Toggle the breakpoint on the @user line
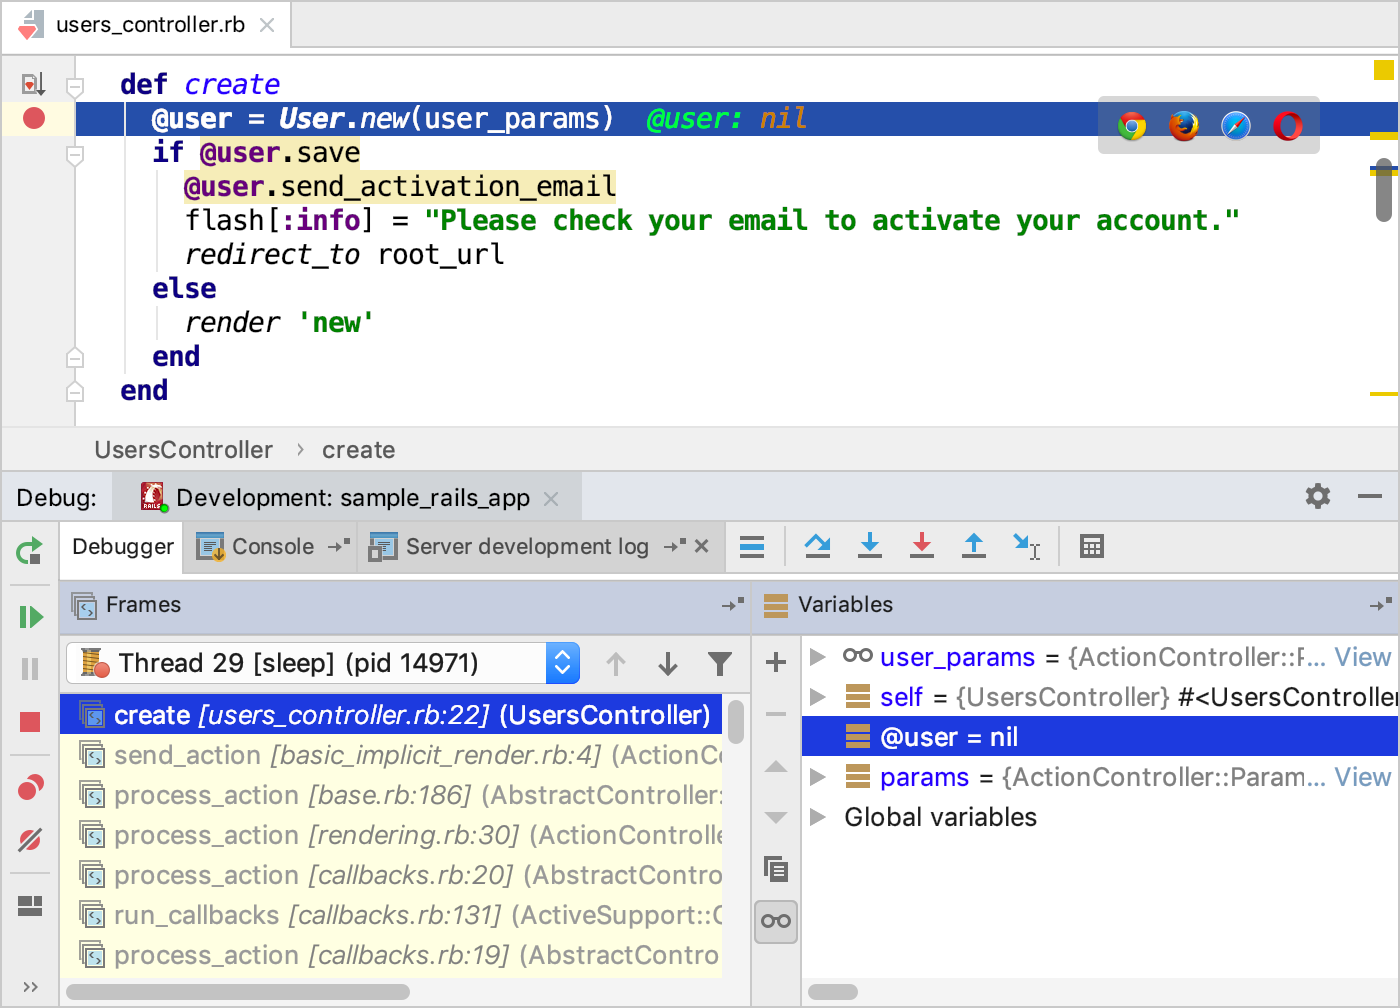 point(34,119)
